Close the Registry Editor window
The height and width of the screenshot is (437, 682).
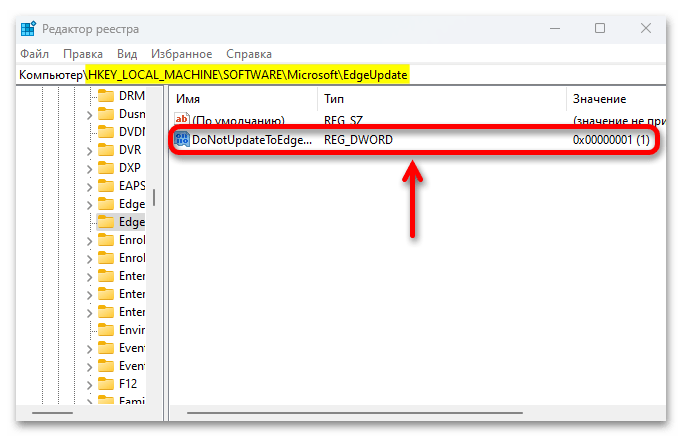tap(646, 29)
